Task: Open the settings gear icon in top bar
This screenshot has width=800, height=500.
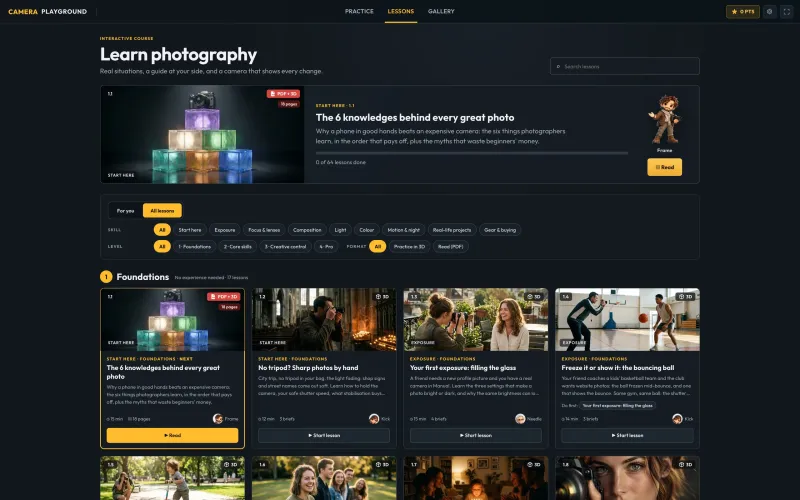Action: [x=769, y=11]
